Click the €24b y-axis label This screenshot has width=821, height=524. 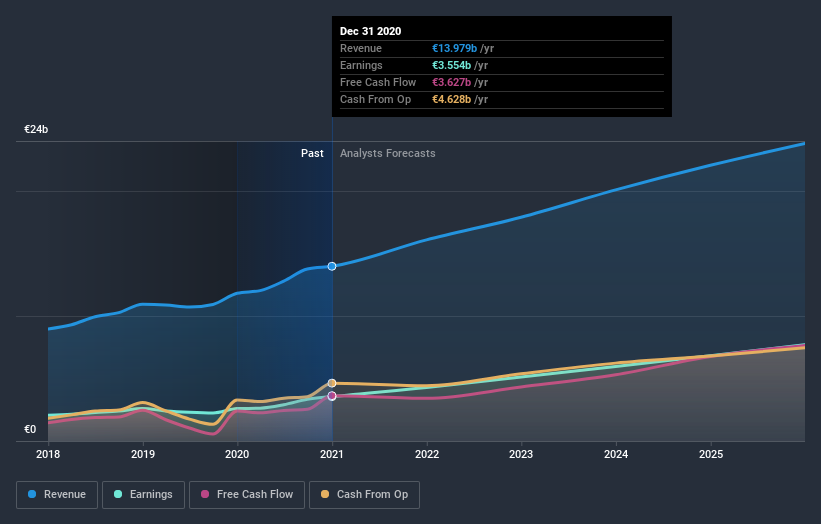36,129
